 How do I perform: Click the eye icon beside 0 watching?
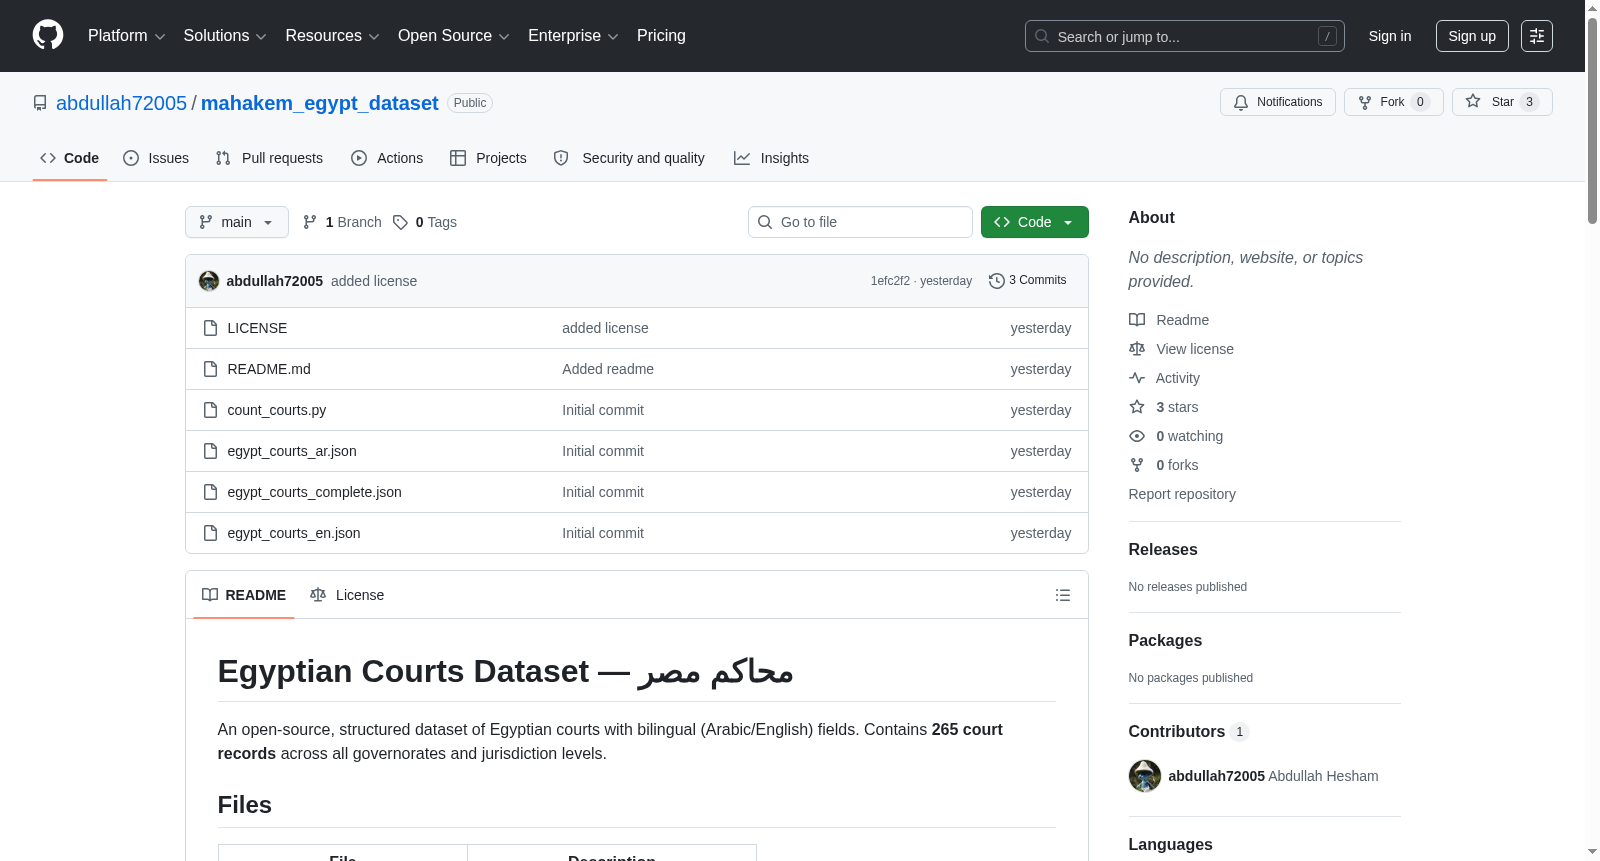[1137, 436]
